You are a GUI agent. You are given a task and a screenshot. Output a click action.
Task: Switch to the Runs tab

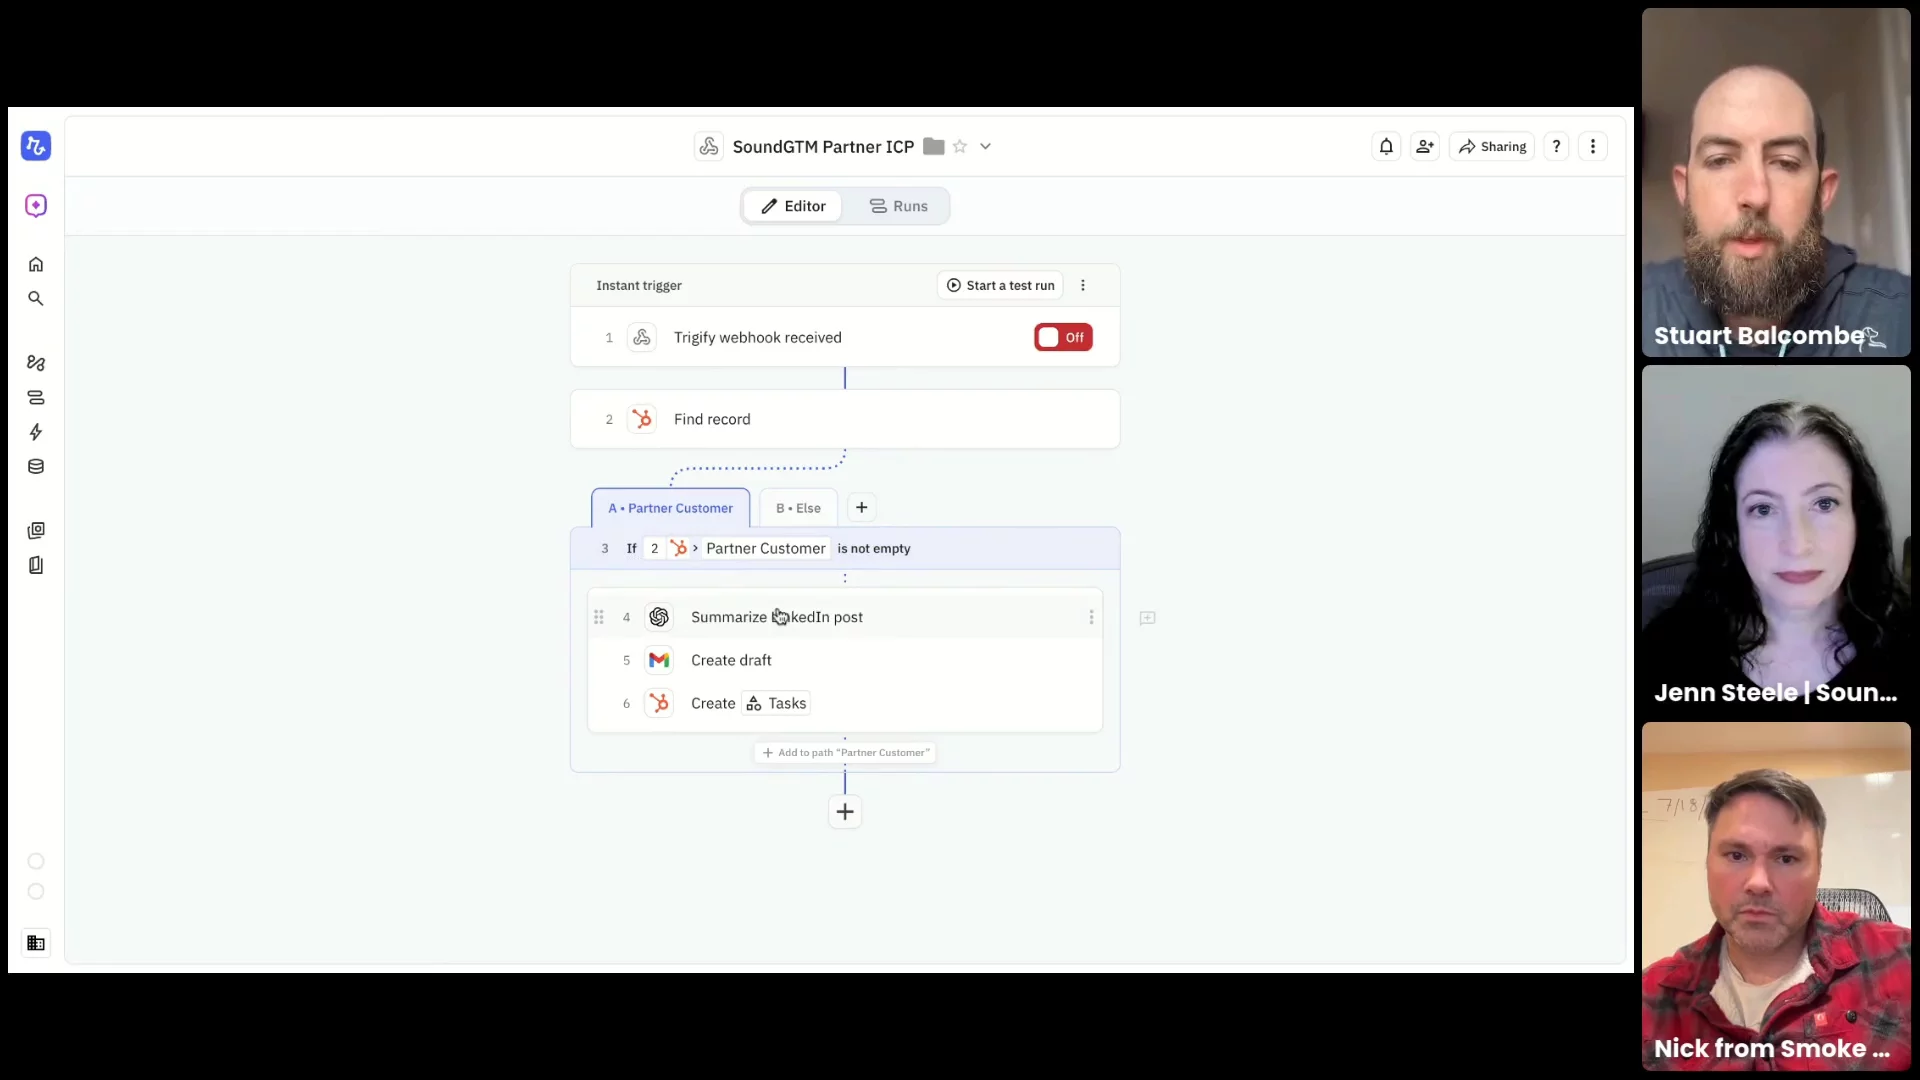(x=898, y=206)
